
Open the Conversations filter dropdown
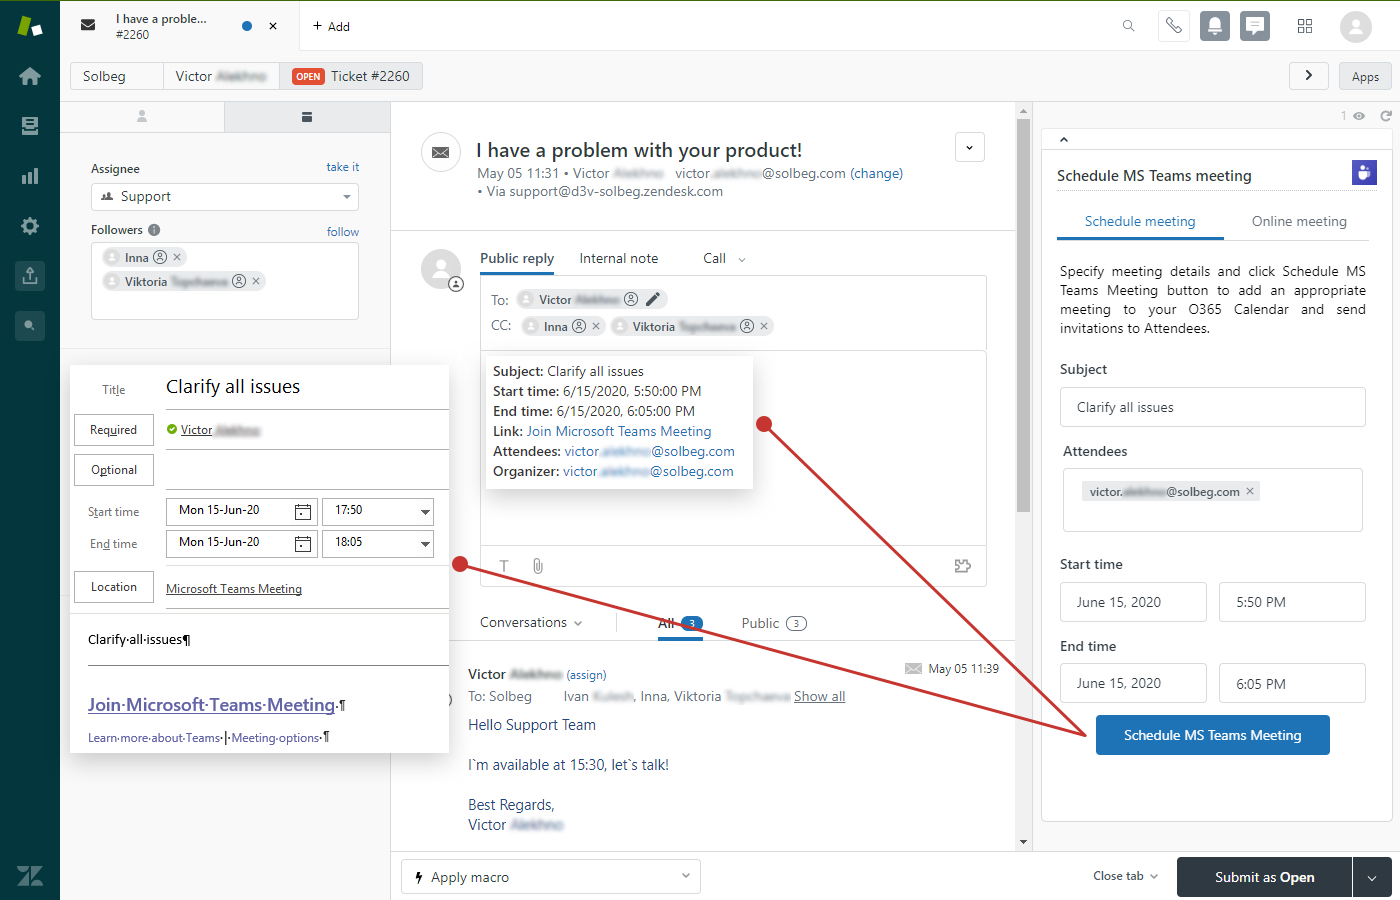[x=531, y=622]
